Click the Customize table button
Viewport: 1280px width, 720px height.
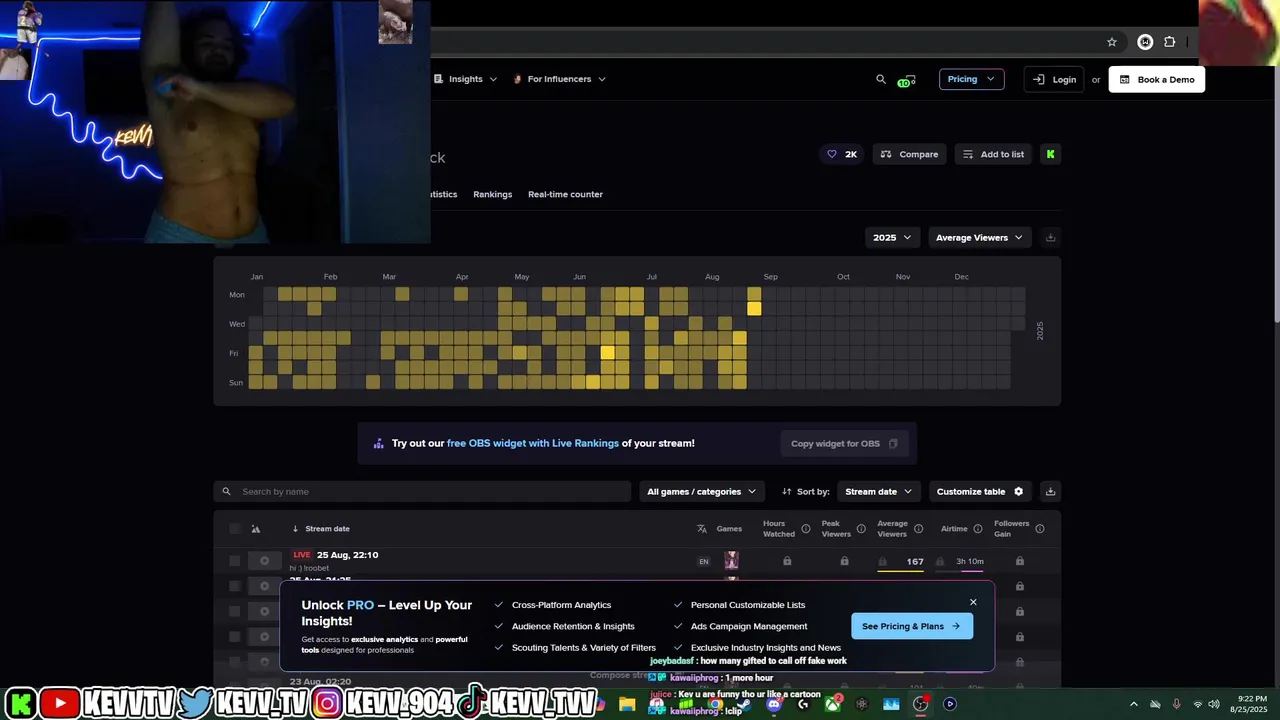click(x=980, y=491)
